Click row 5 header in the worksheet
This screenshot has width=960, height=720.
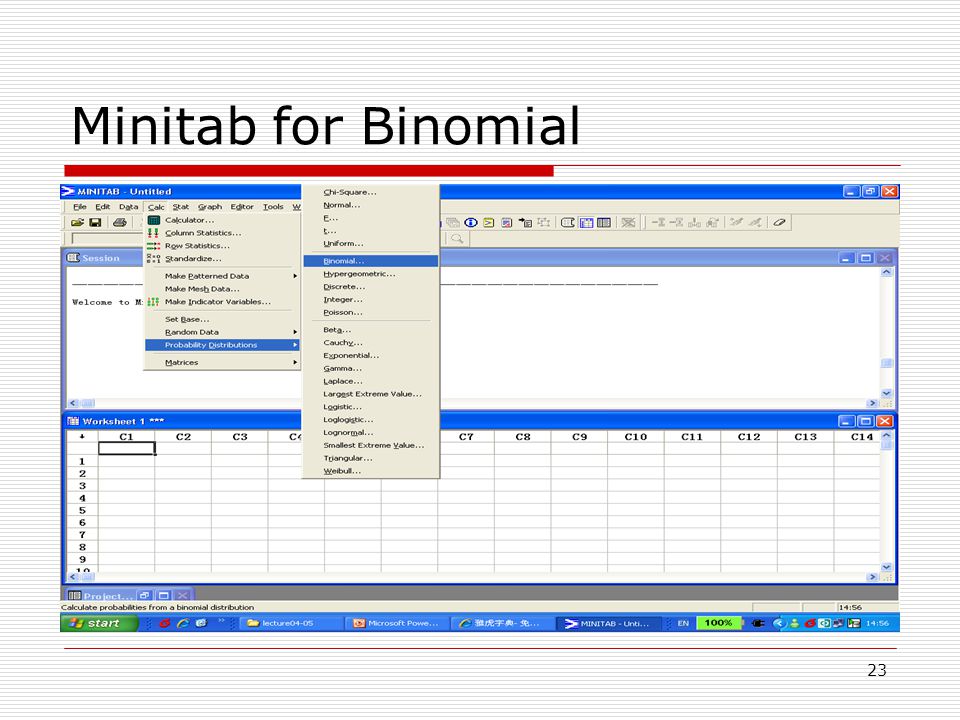82,511
